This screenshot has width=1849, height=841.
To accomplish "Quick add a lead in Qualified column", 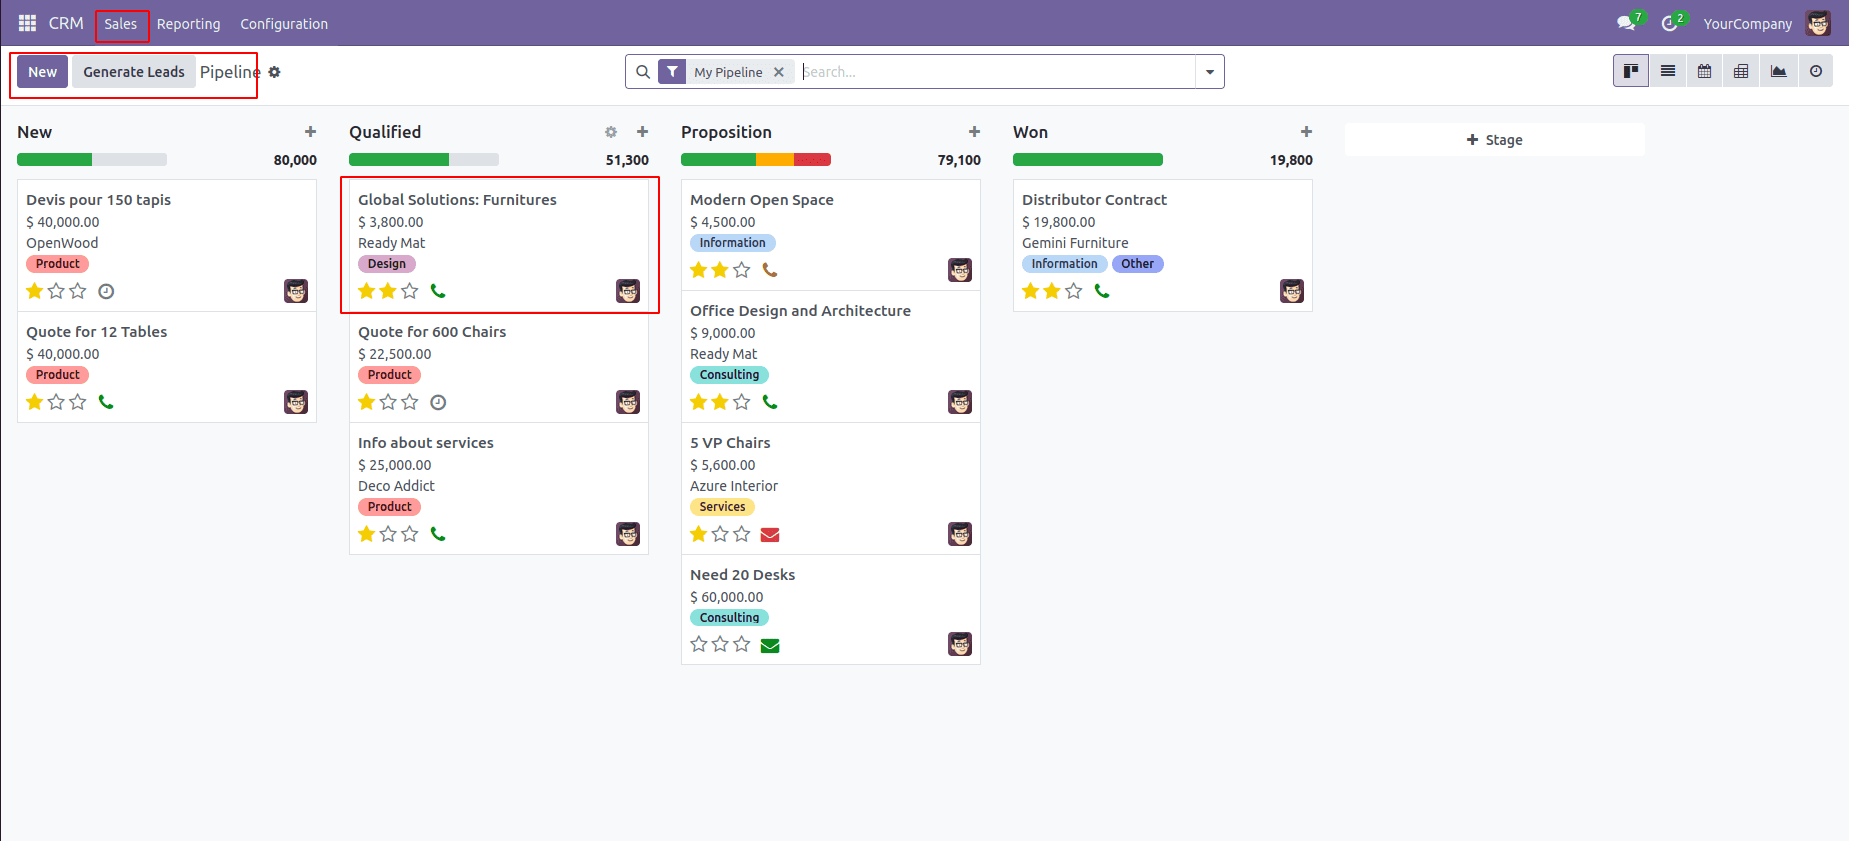I will coord(642,132).
